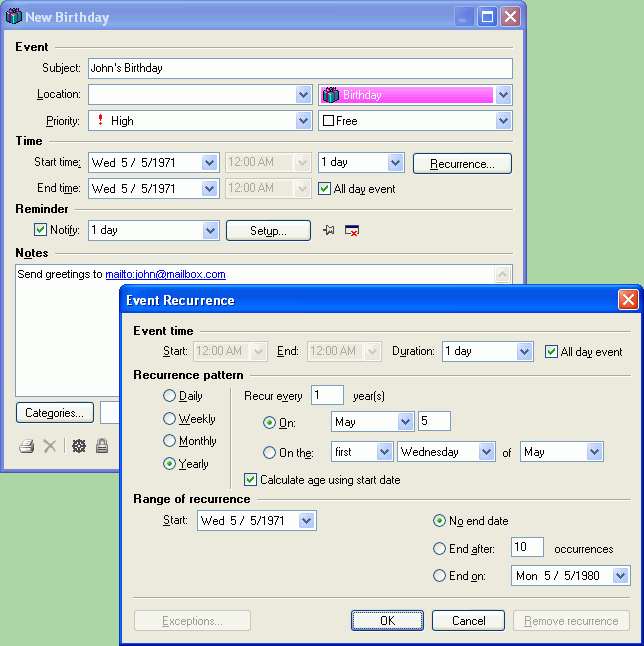
Task: Click the Birthday pink category color bar
Action: click(407, 95)
